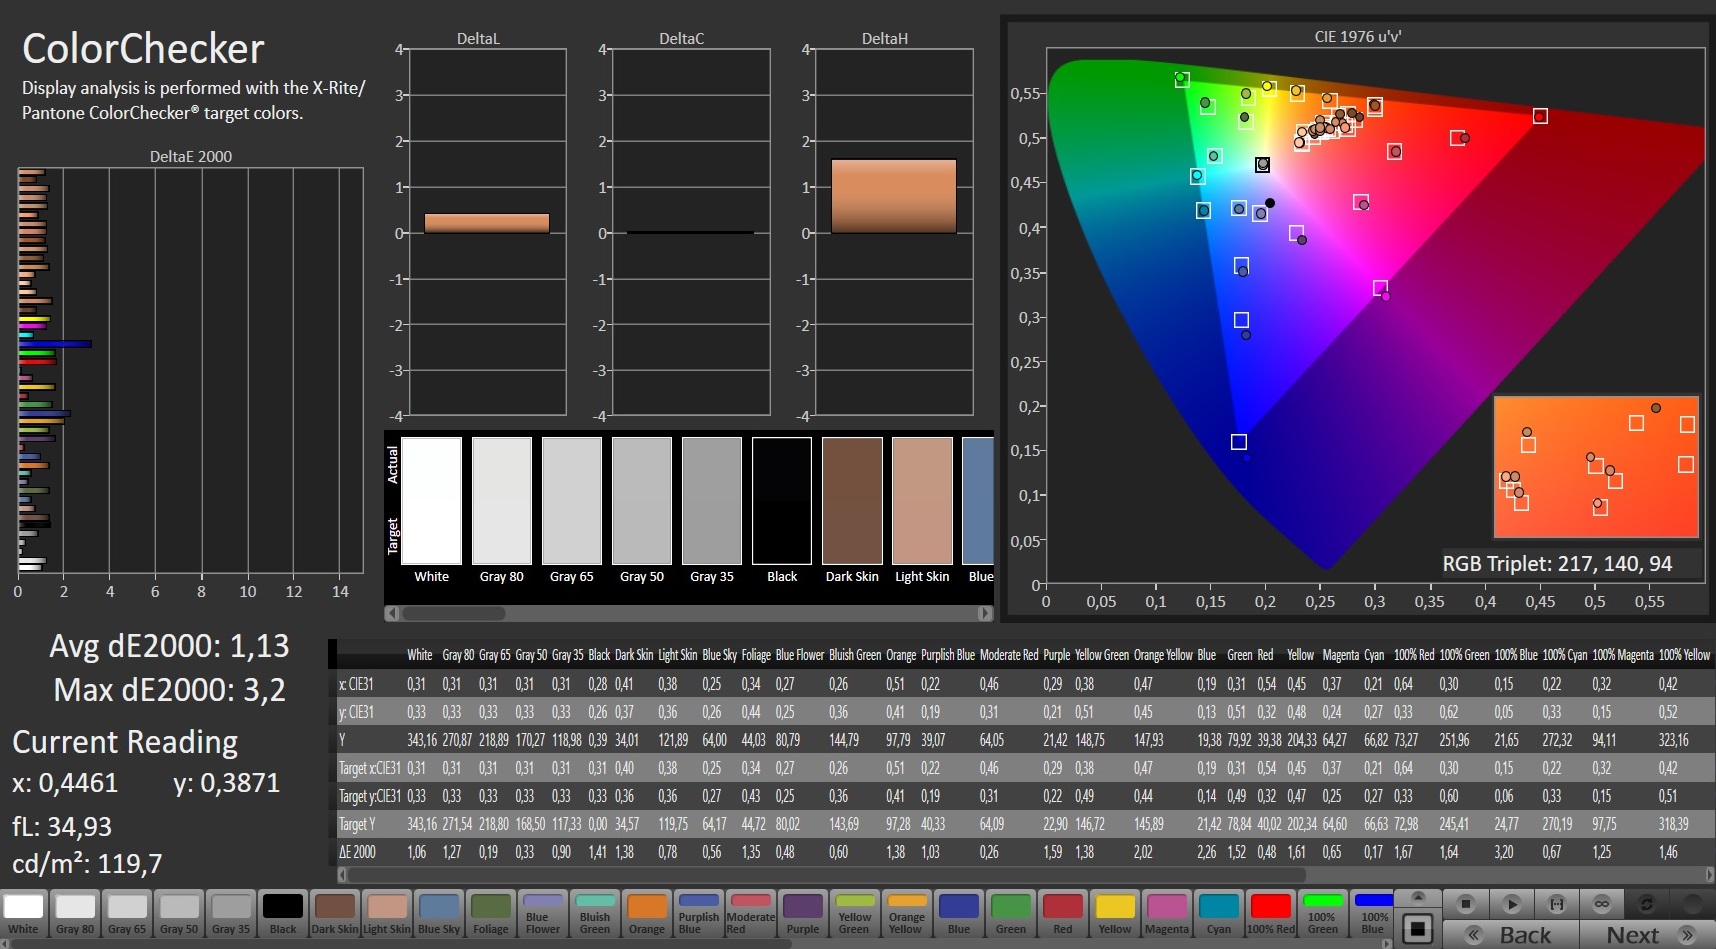Viewport: 1716px width, 949px height.
Task: Click left arrow of swatch preview scrollbar
Action: [x=392, y=613]
